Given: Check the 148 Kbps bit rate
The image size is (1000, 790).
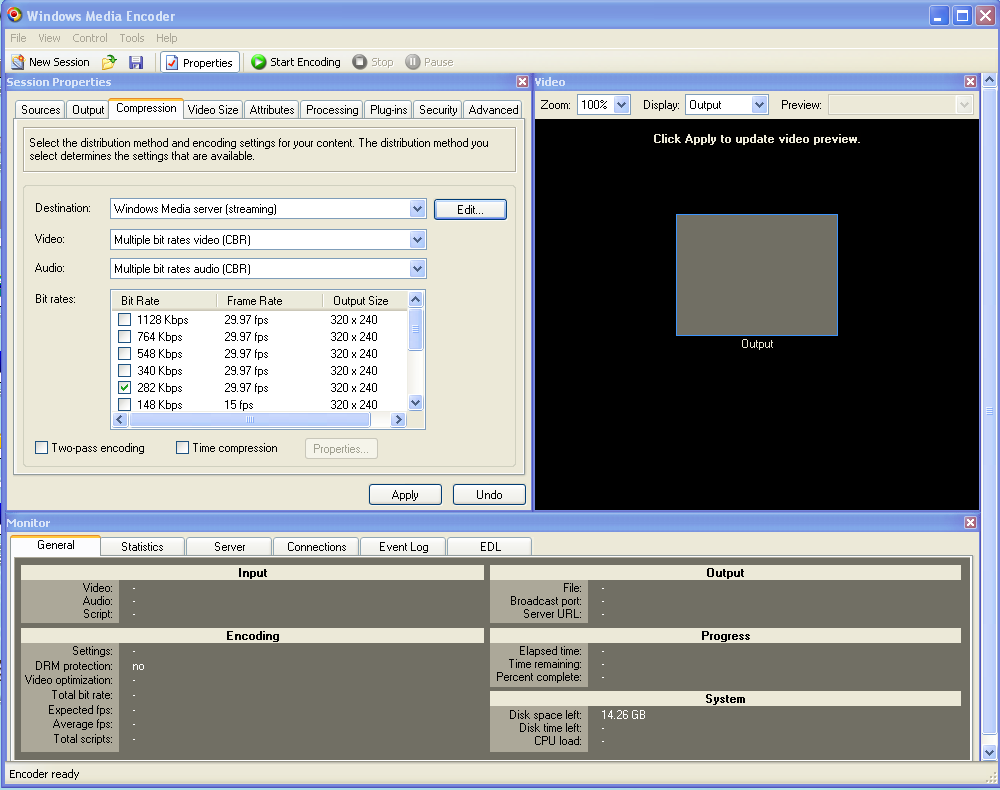Looking at the screenshot, I should pos(124,405).
